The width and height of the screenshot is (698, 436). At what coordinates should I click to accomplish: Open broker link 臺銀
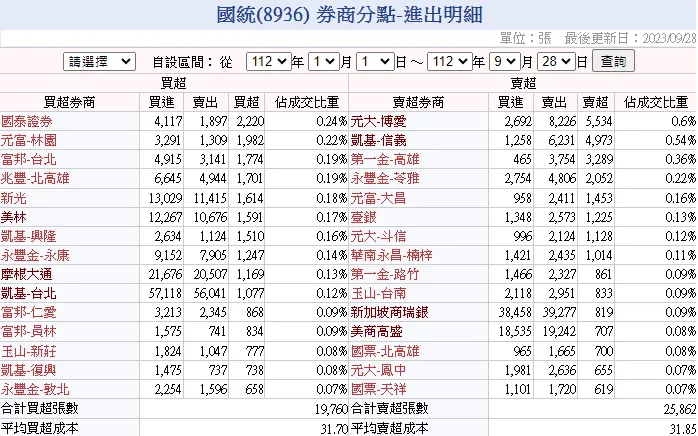pyautogui.click(x=364, y=217)
